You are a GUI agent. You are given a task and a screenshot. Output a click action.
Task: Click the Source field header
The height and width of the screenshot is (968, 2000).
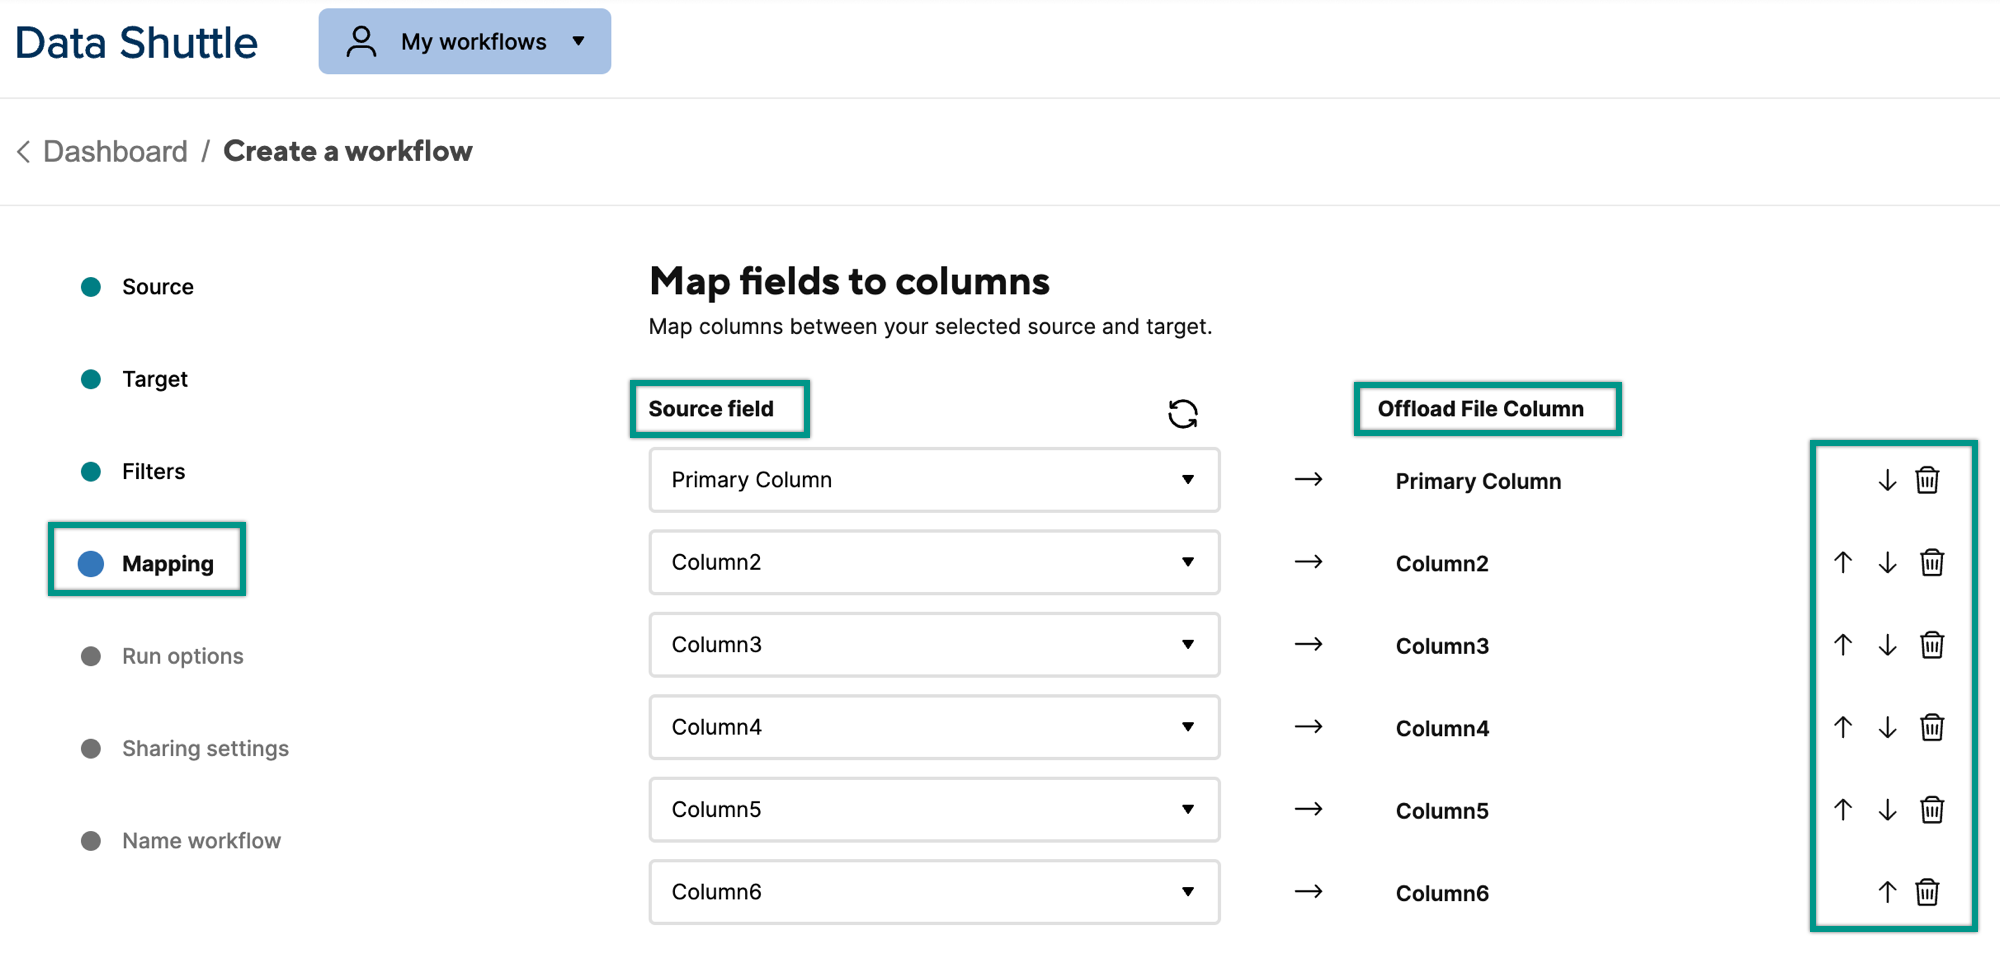(711, 408)
